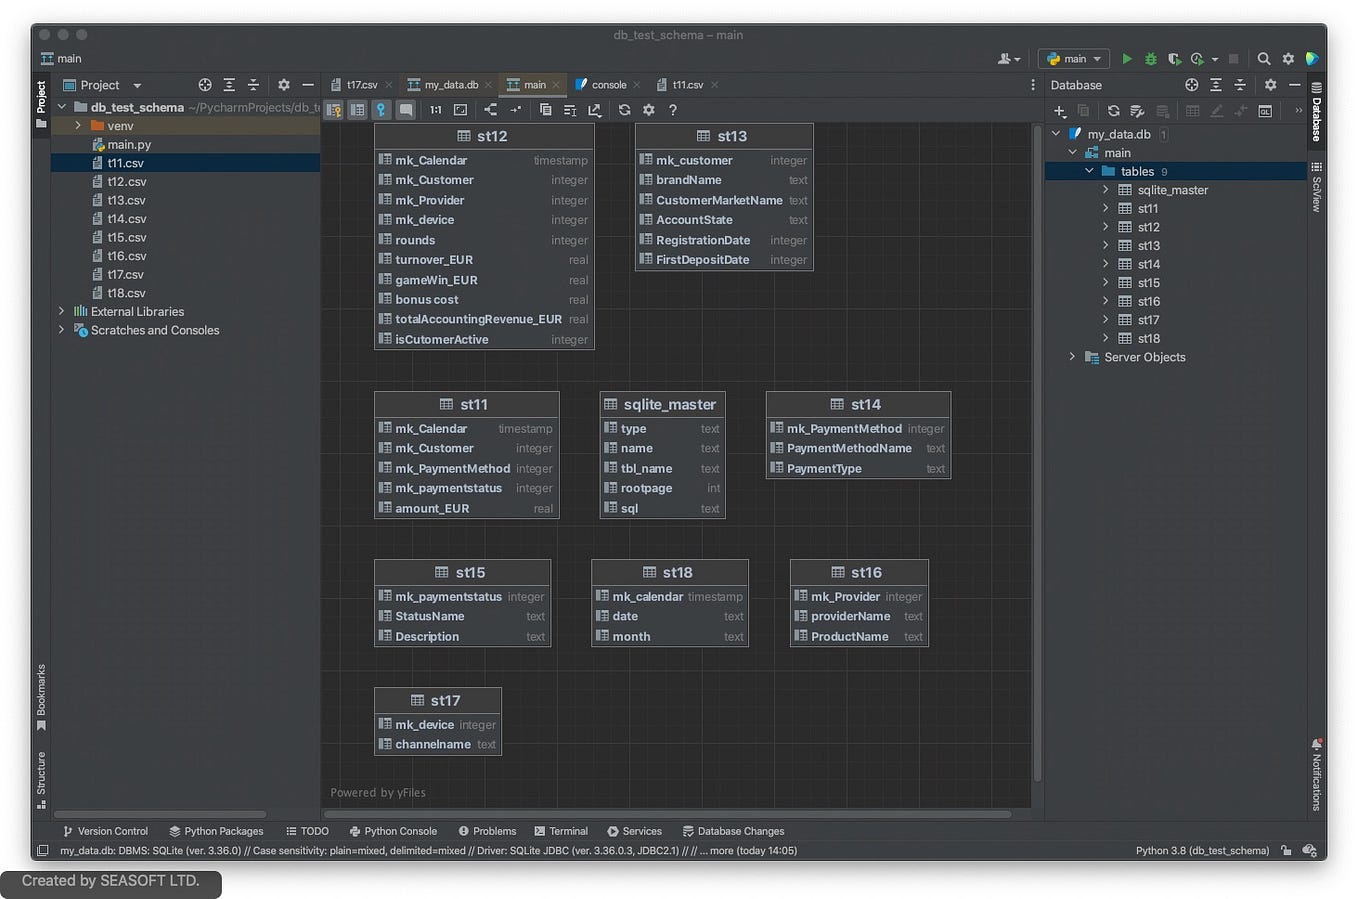Switch to the console editor tab
Viewport: 1358px width, 899px height.
pos(600,85)
